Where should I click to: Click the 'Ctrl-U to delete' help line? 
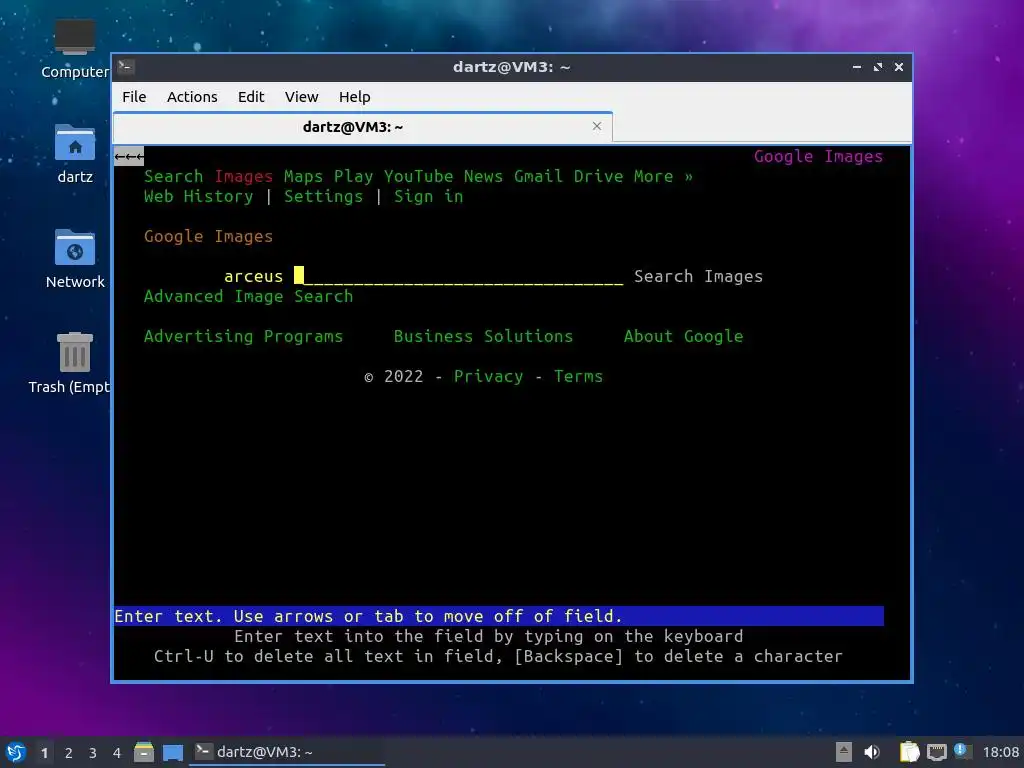click(x=498, y=656)
